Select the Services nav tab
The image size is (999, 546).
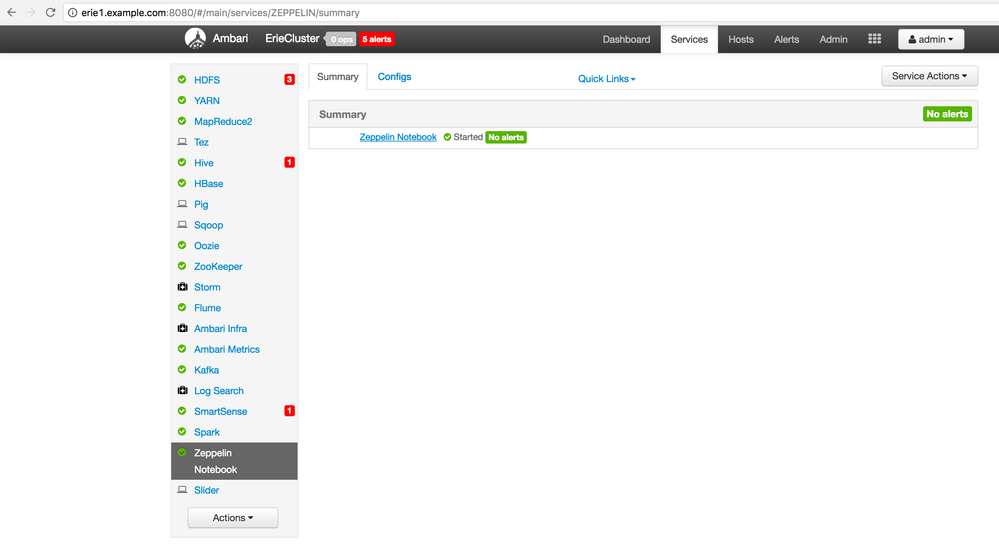[689, 40]
